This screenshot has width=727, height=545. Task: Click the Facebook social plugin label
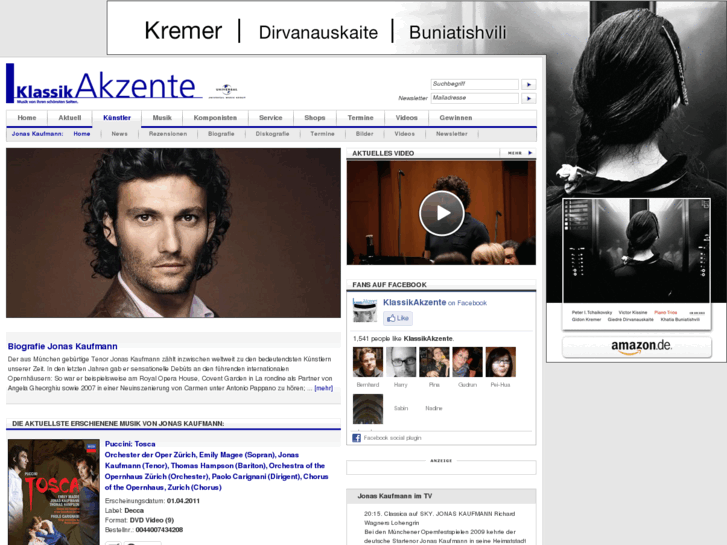(392, 438)
